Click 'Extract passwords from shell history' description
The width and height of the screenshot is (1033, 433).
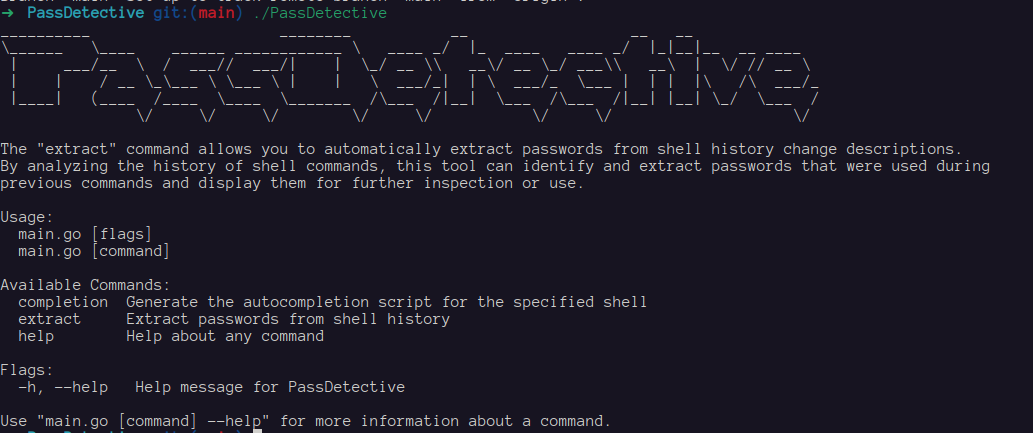point(288,320)
